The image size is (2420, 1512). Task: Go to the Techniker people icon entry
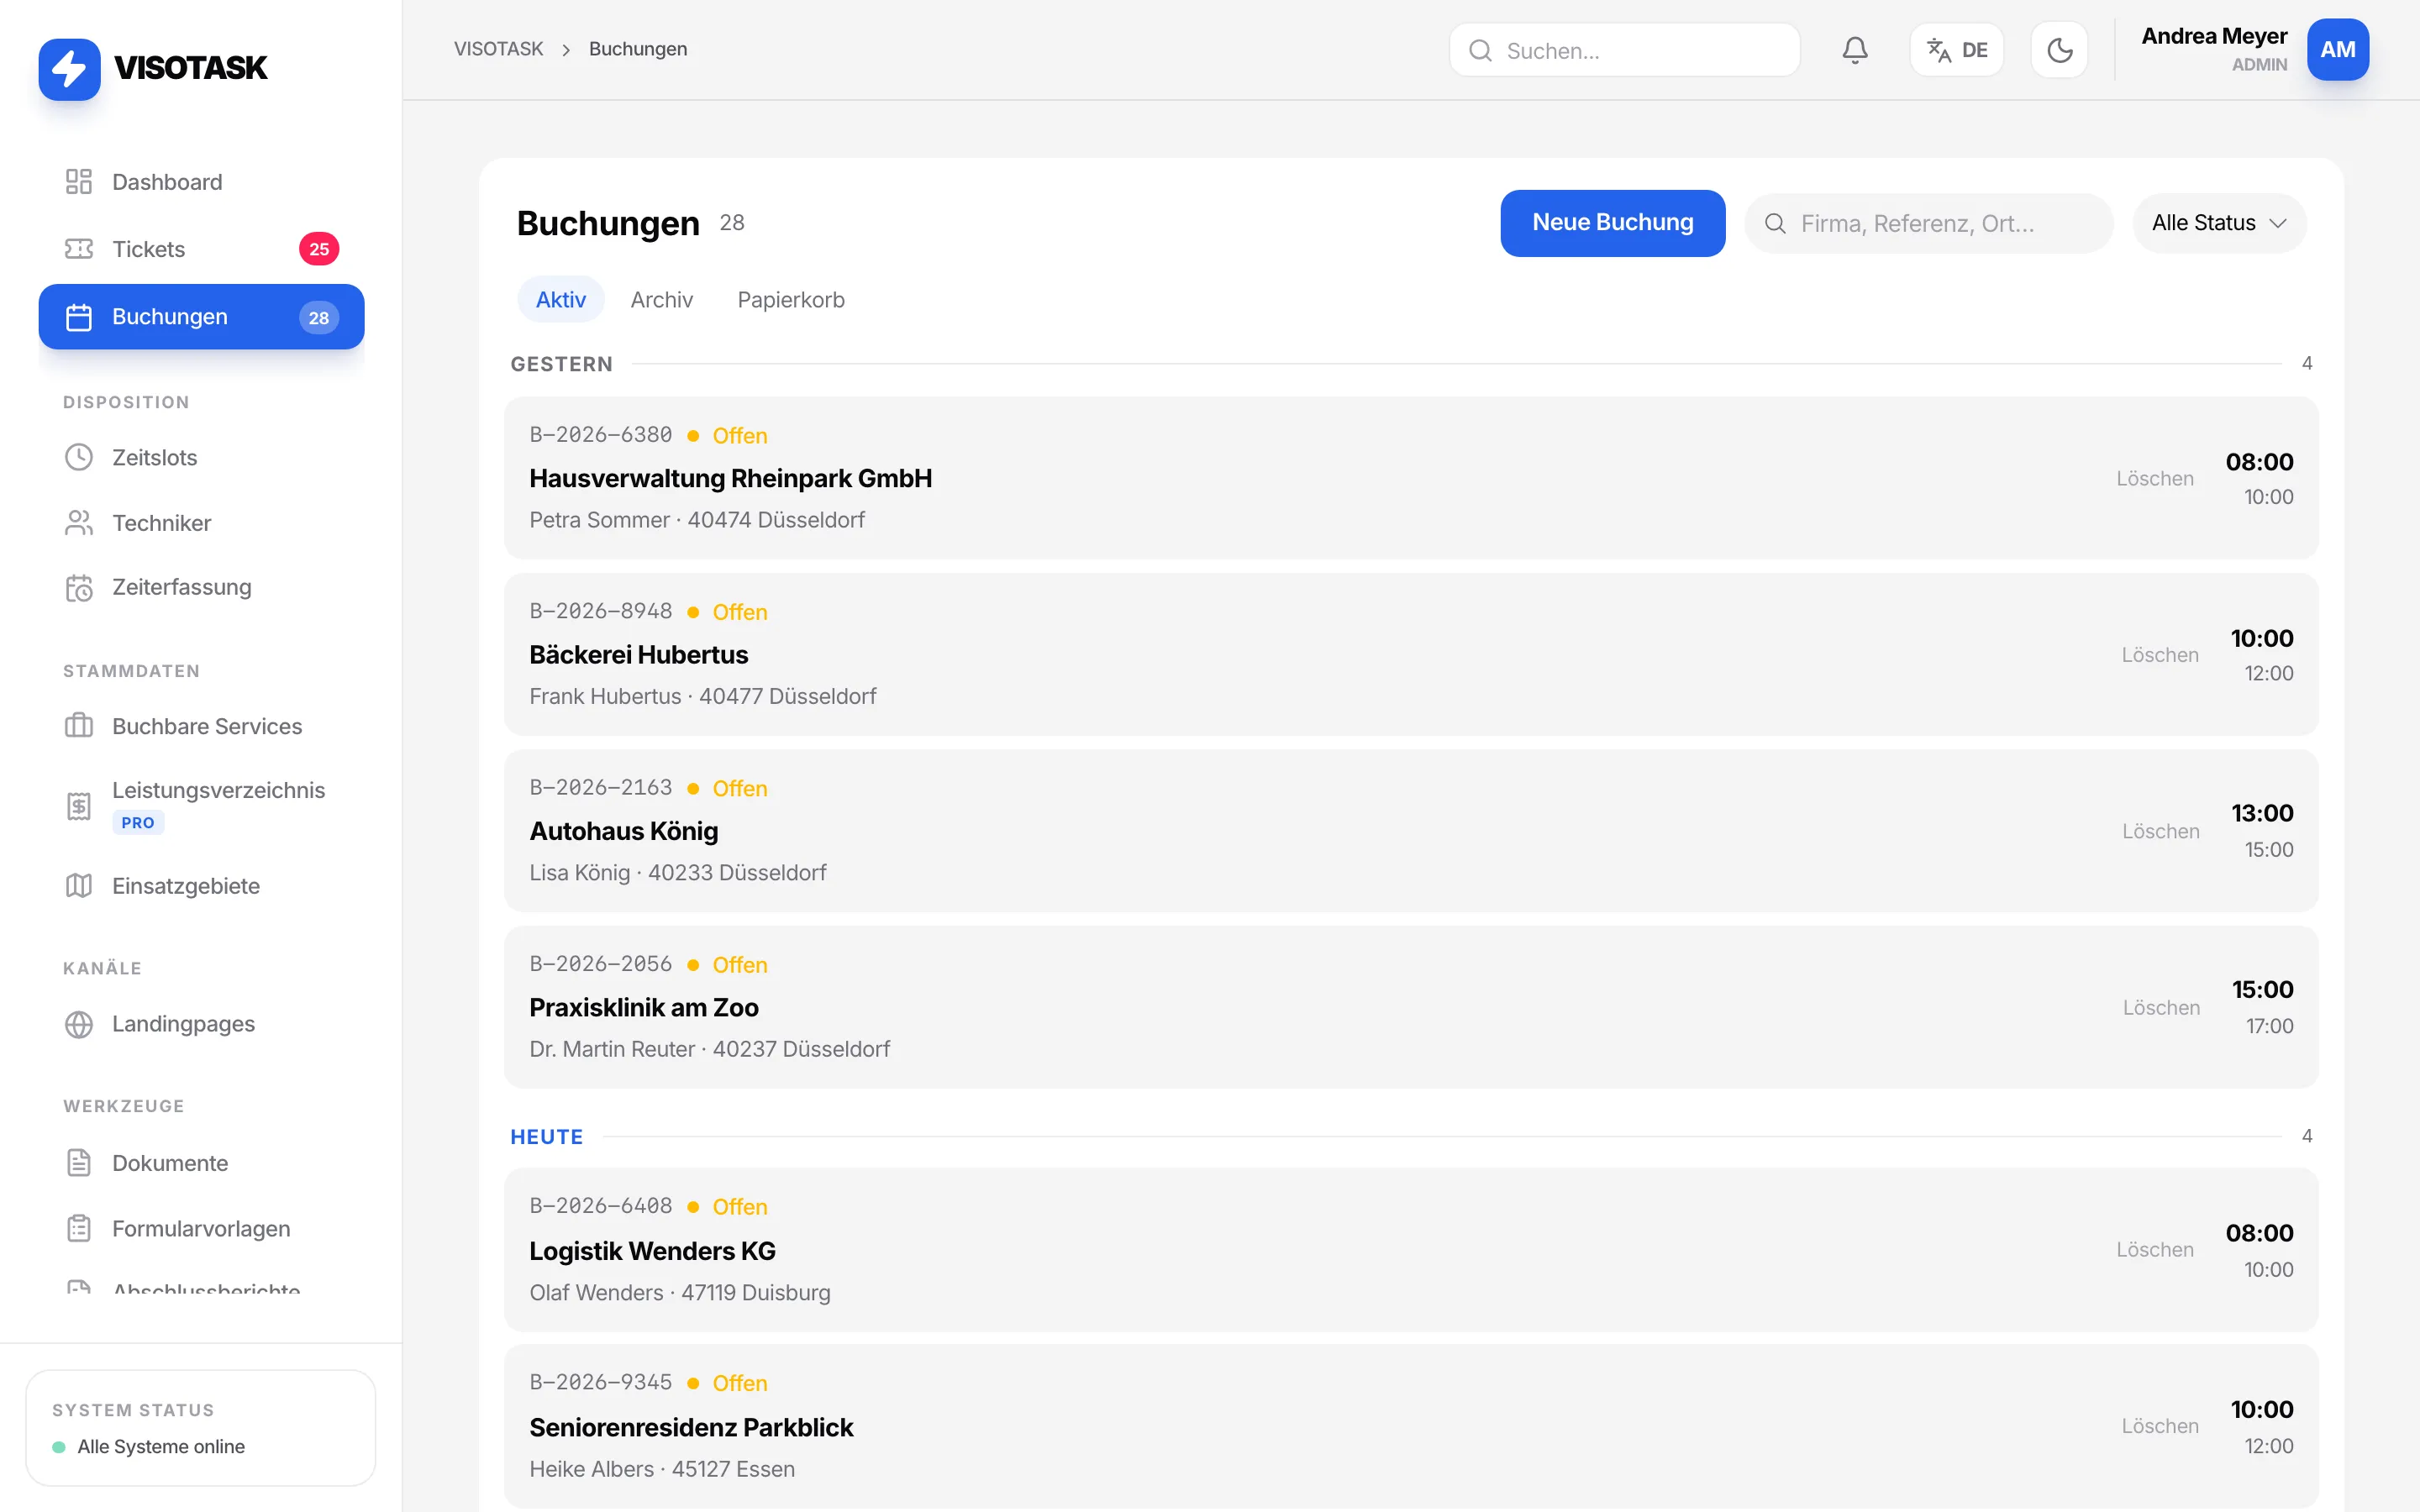point(201,523)
